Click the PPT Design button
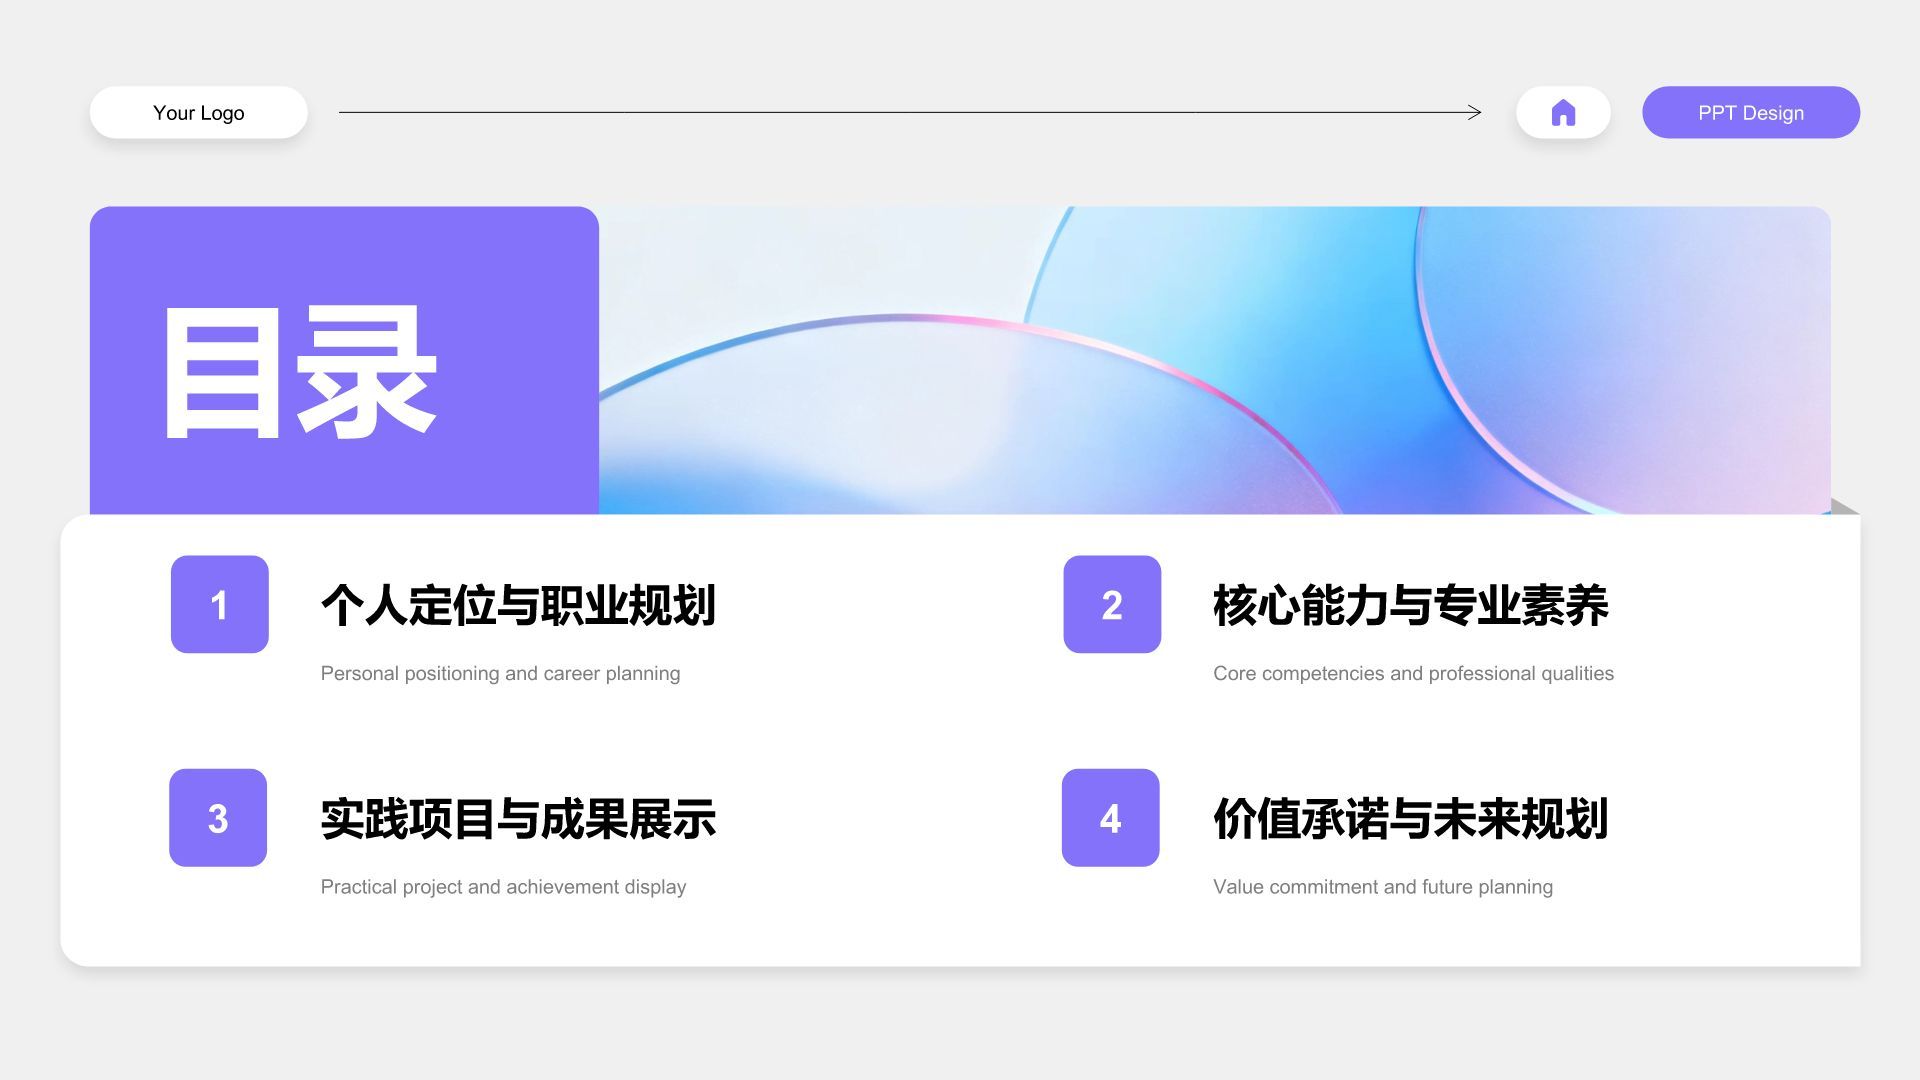This screenshot has height=1080, width=1920. 1750,112
